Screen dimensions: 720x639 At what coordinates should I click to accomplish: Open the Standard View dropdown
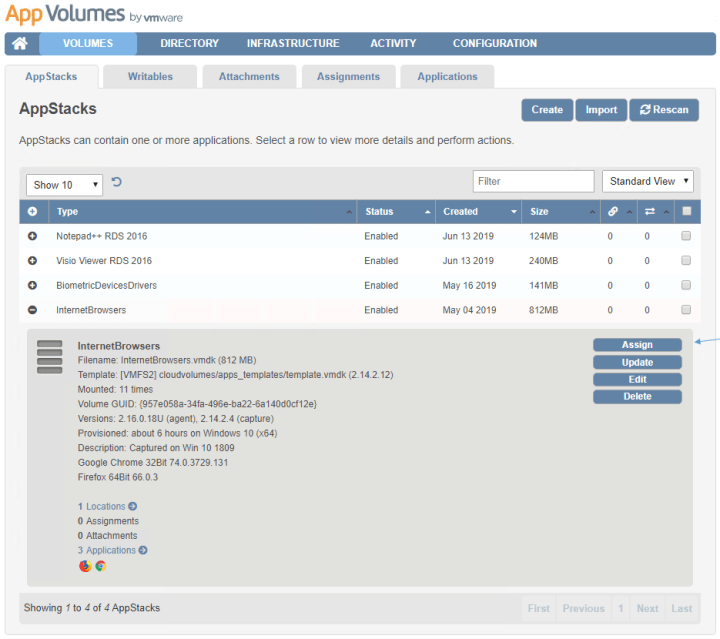[x=647, y=181]
